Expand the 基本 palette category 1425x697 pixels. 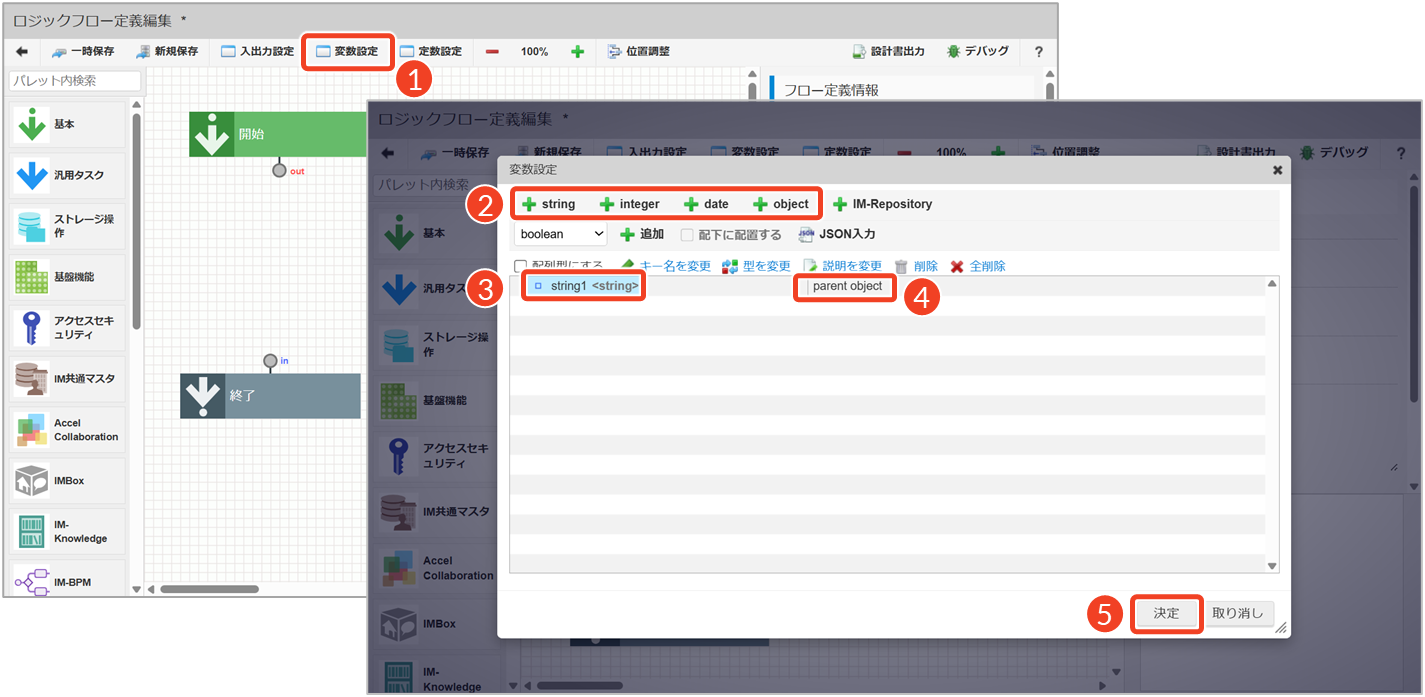tap(68, 124)
